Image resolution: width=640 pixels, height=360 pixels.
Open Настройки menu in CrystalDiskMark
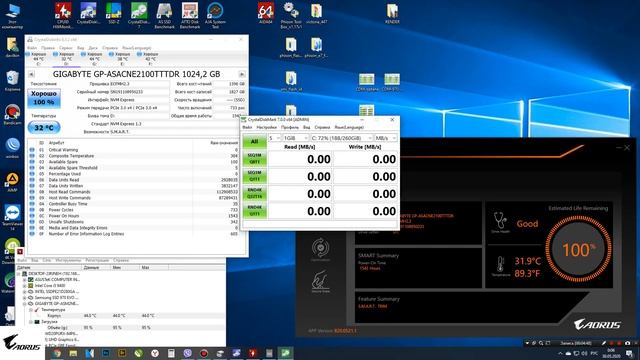[267, 127]
